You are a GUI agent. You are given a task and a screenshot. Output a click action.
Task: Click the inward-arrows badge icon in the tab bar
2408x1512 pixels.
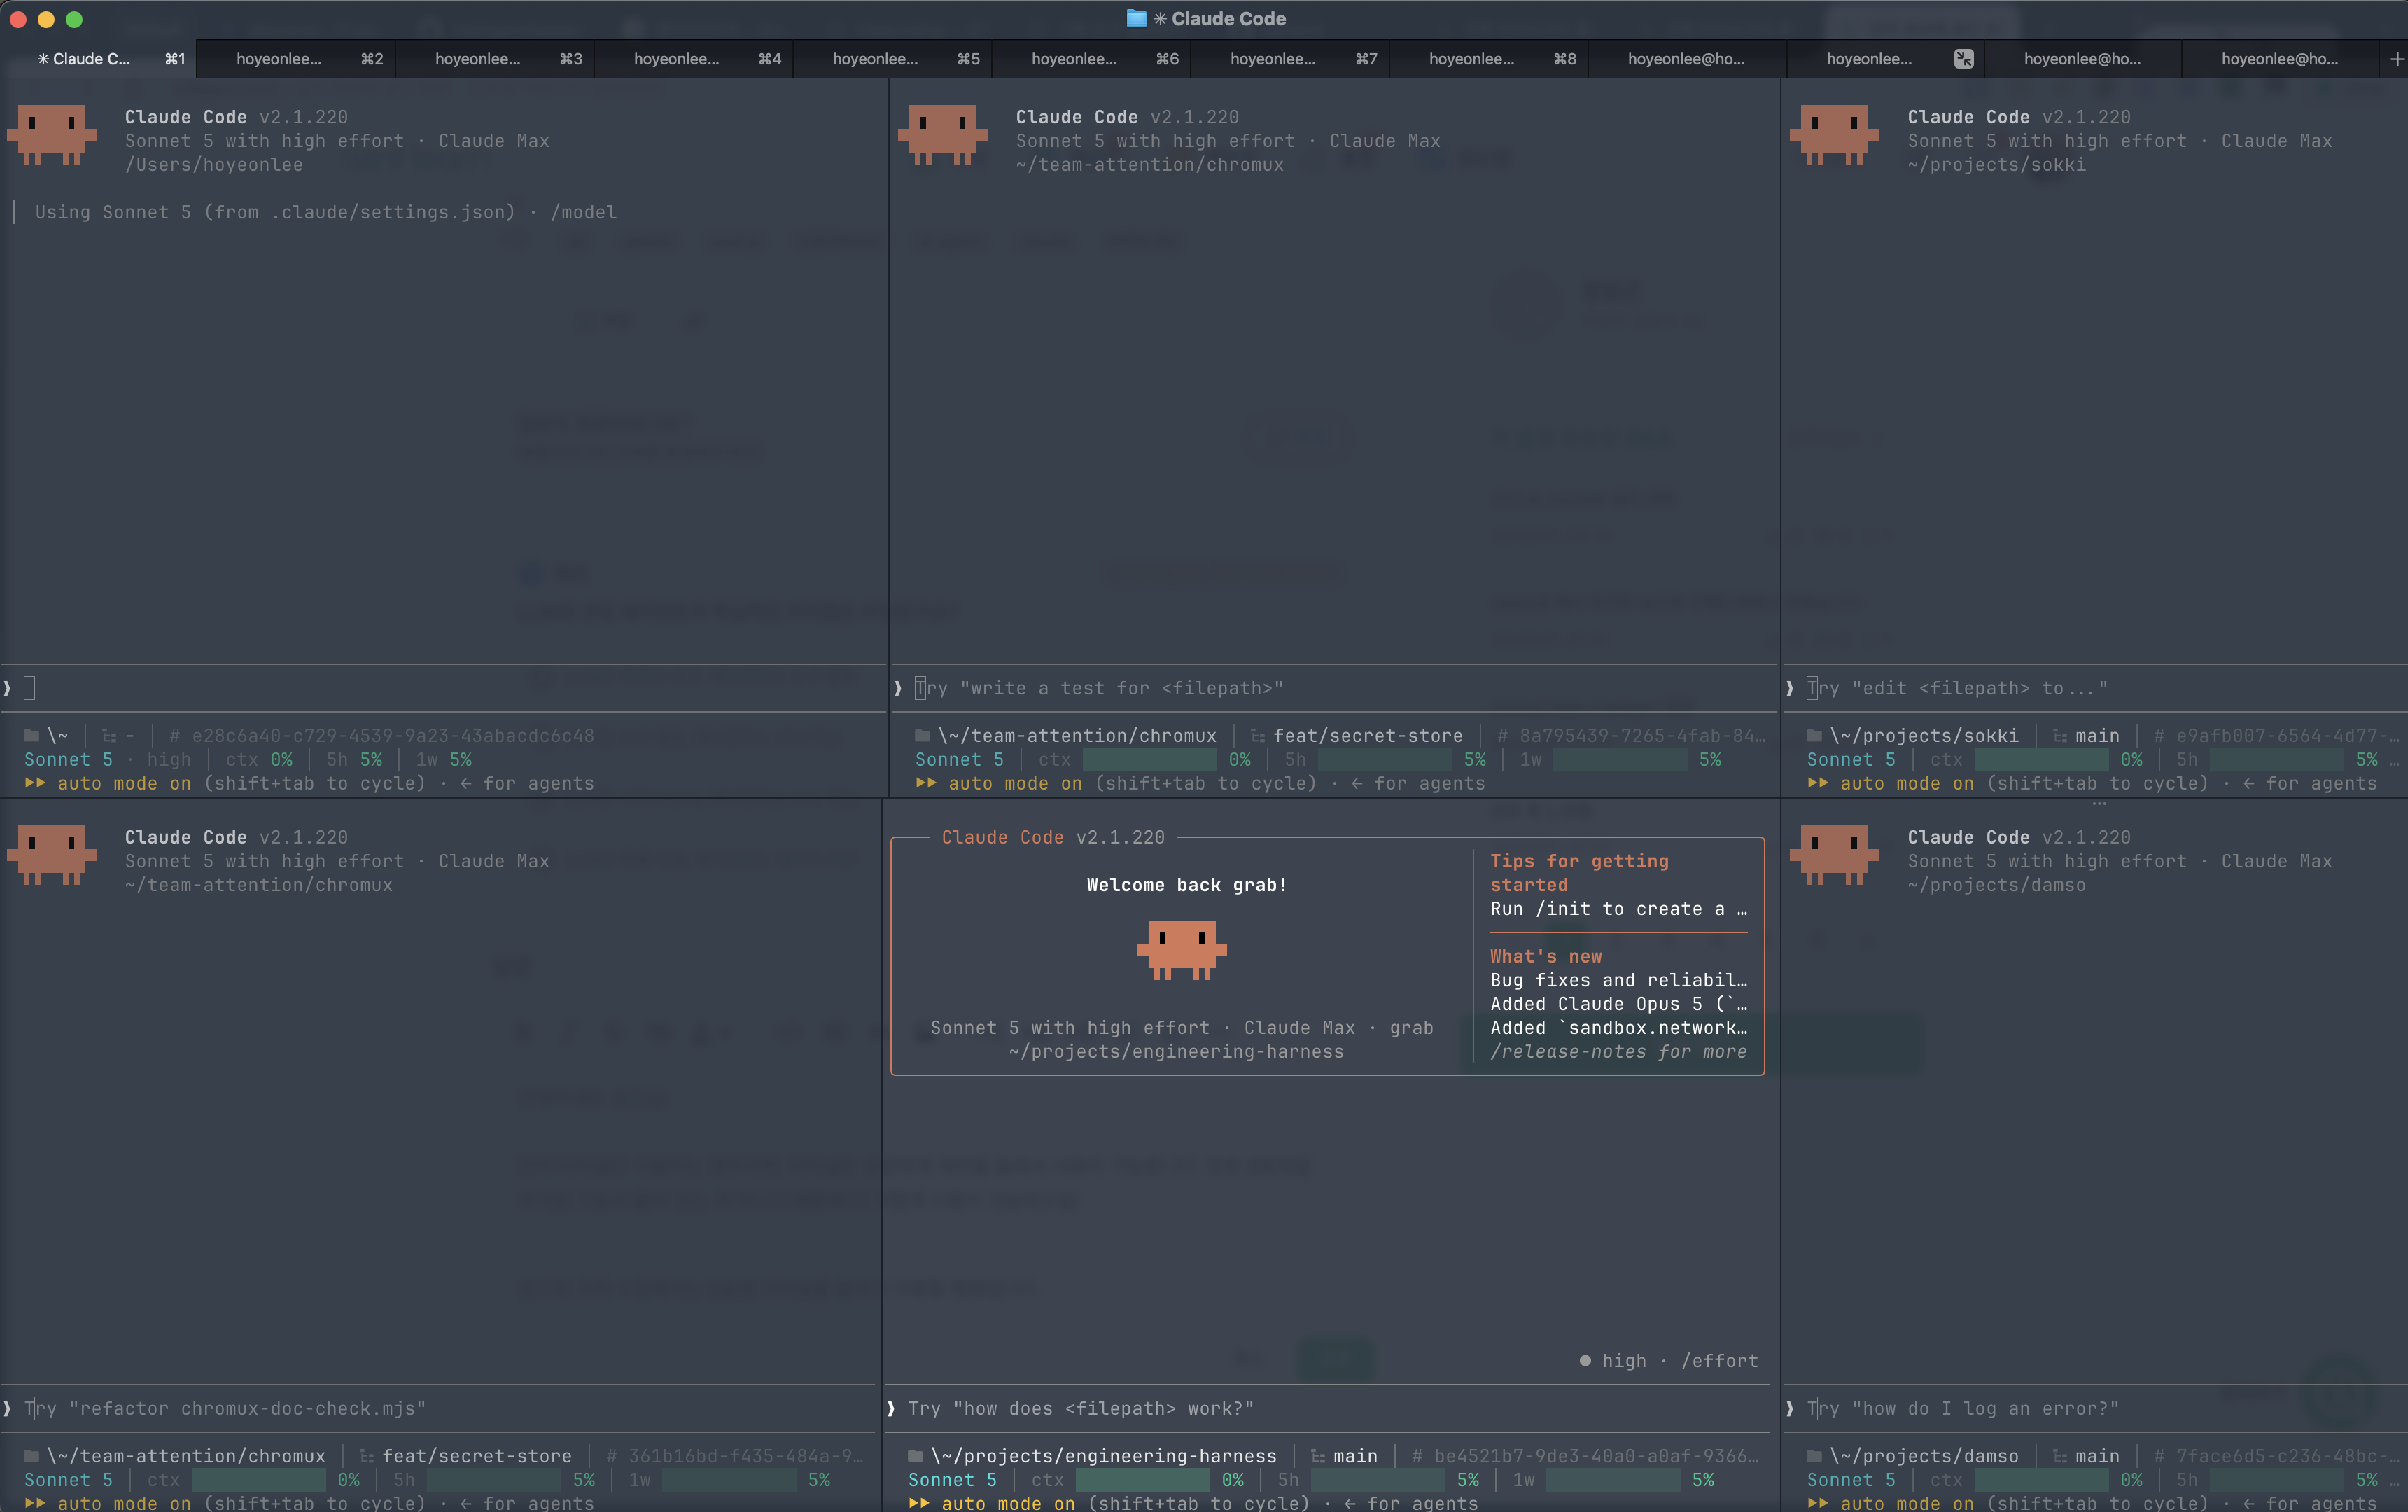[1964, 59]
